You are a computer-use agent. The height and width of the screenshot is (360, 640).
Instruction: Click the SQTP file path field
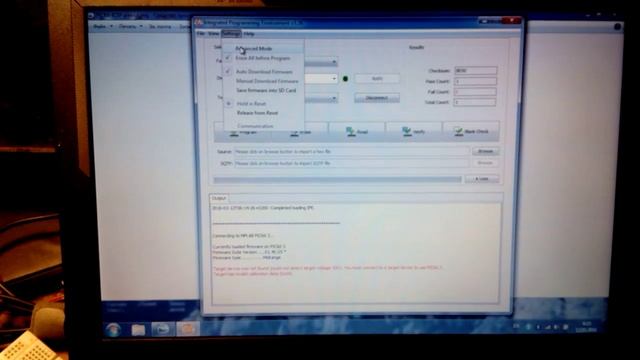pos(351,163)
